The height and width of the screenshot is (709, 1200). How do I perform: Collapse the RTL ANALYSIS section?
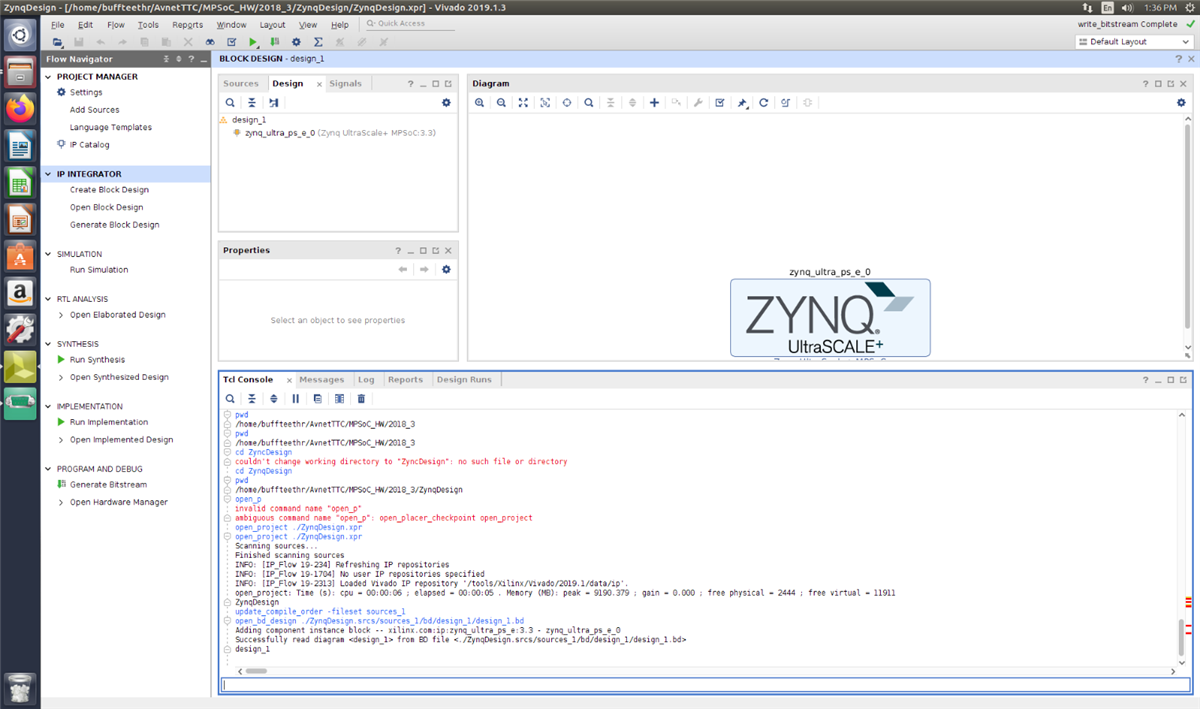click(50, 299)
